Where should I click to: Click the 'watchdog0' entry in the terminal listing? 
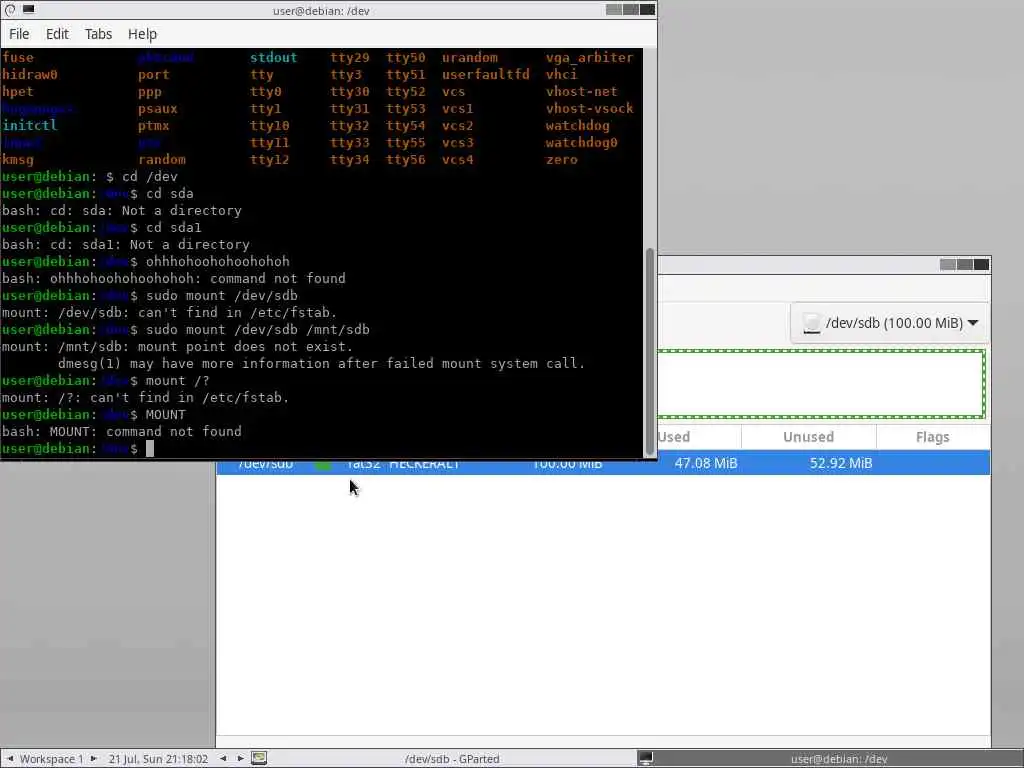[x=581, y=142]
